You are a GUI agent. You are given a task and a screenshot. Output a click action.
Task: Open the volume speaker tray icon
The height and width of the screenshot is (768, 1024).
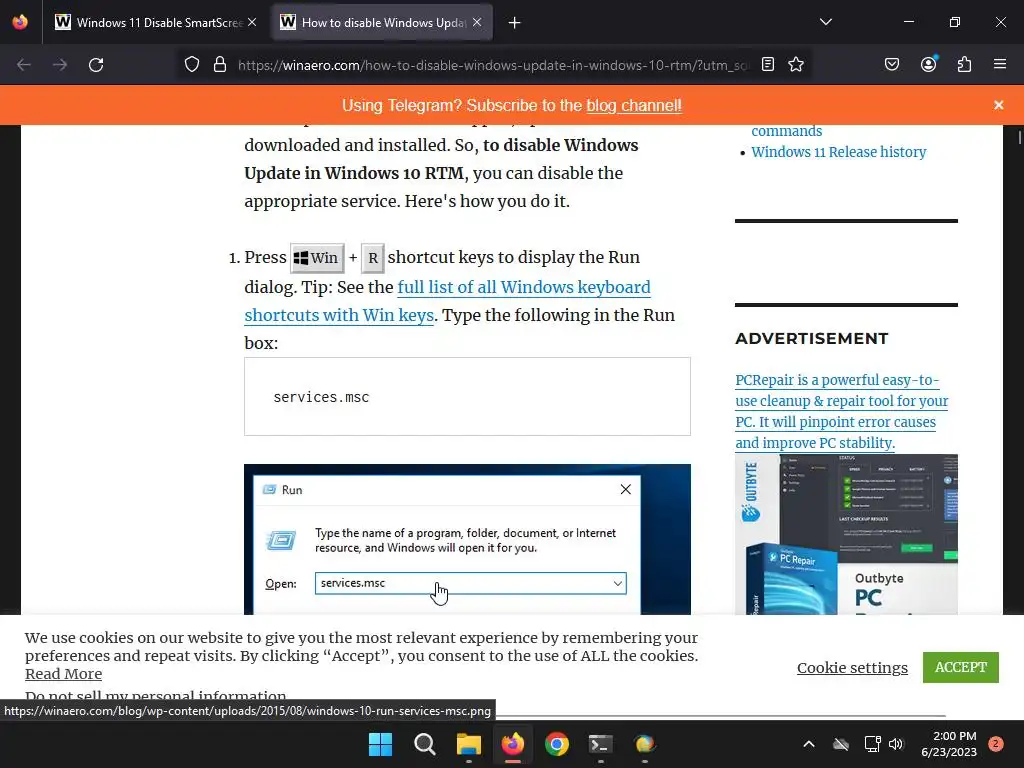click(896, 744)
